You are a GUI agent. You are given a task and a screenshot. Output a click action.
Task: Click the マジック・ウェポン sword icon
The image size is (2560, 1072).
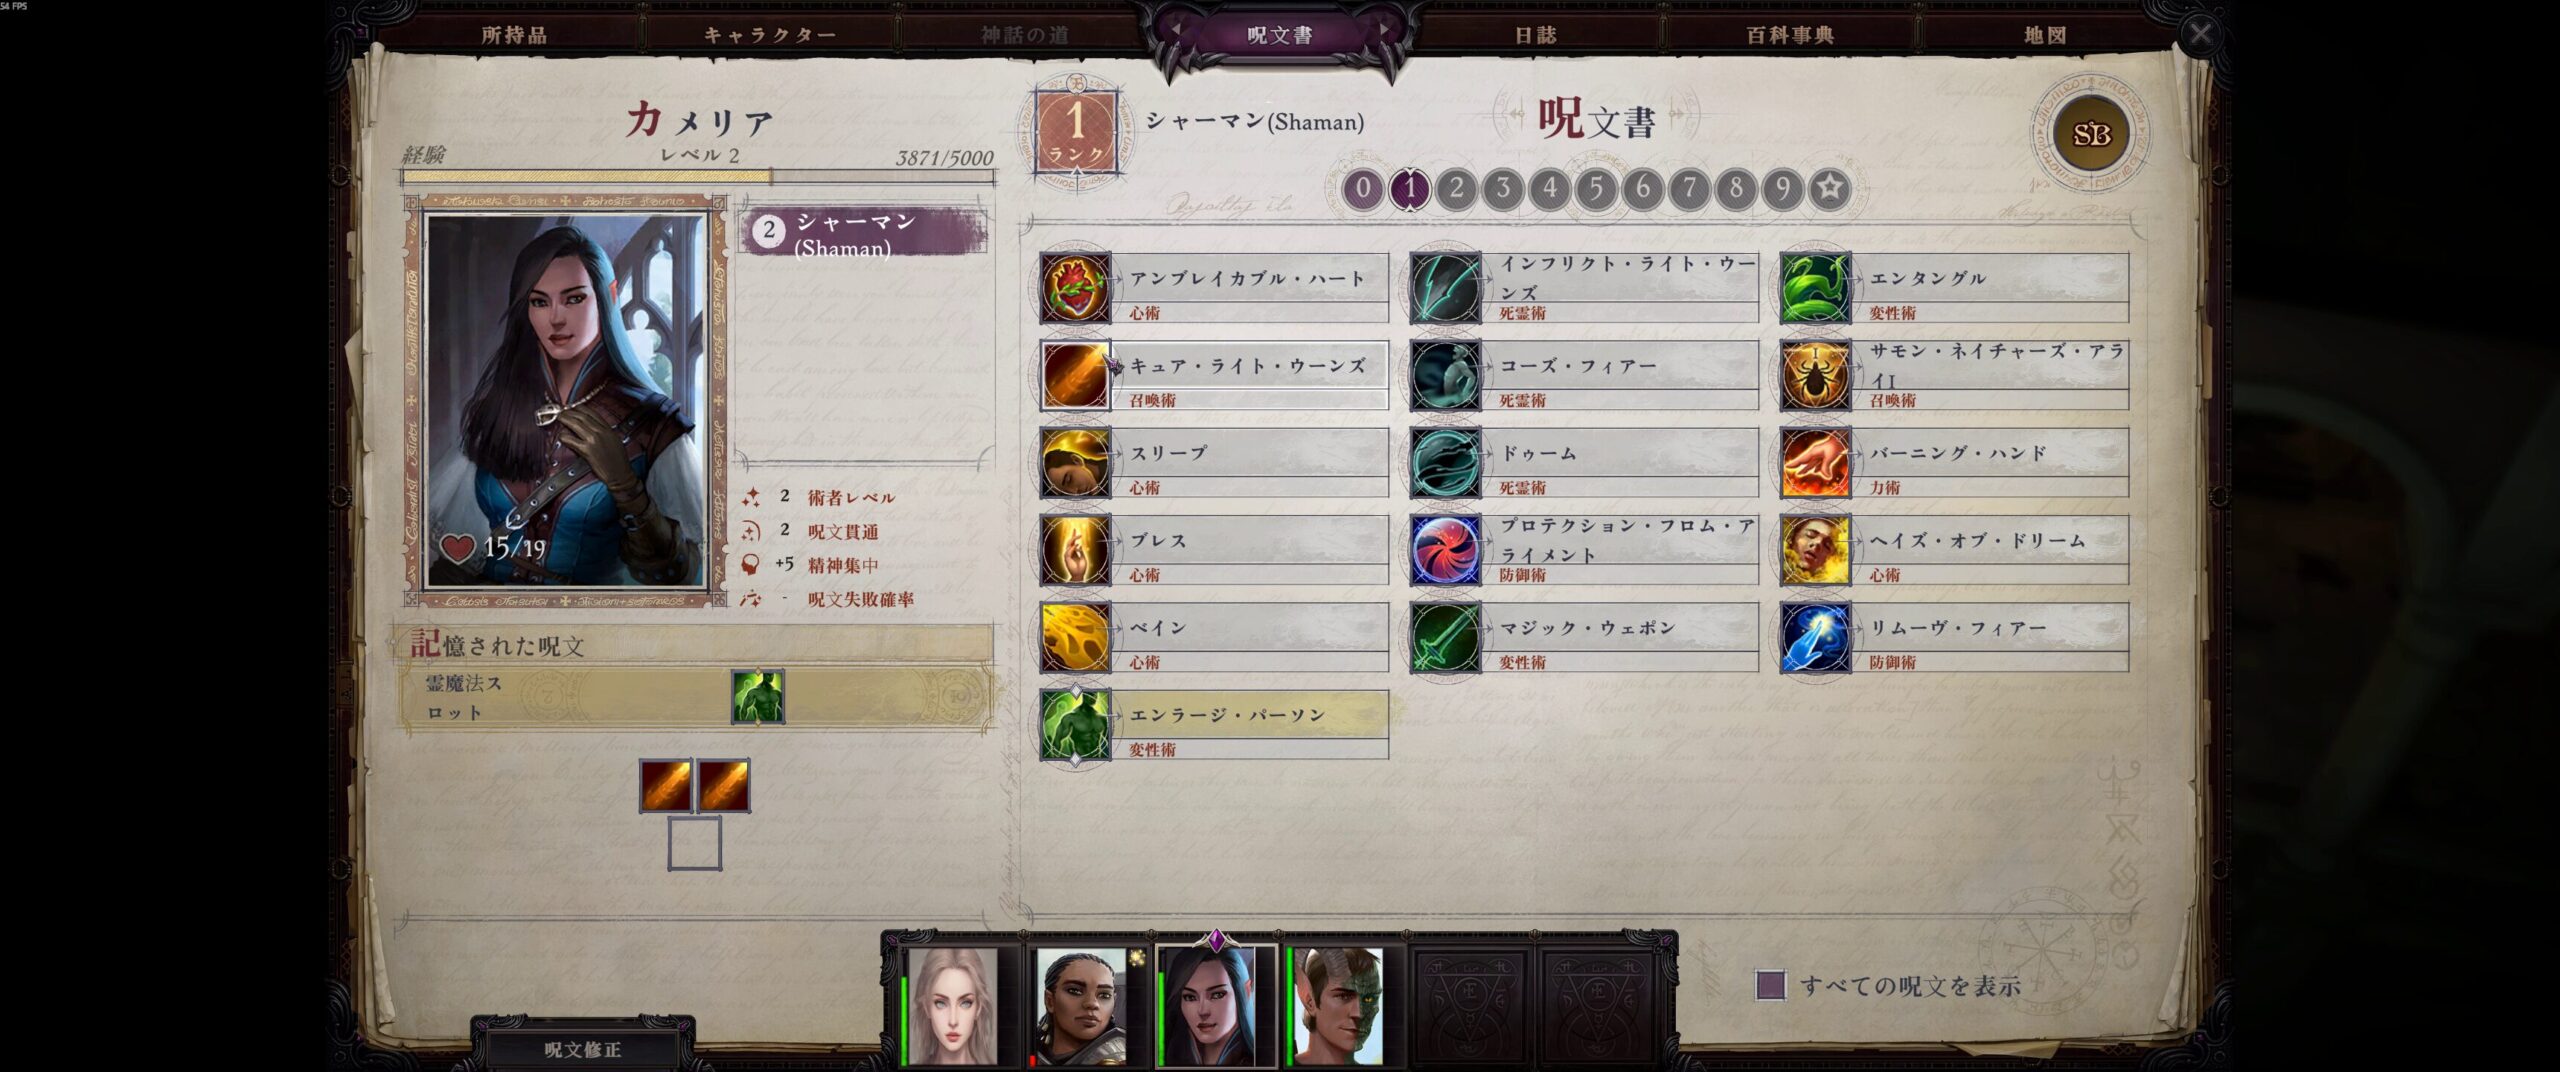click(1445, 637)
